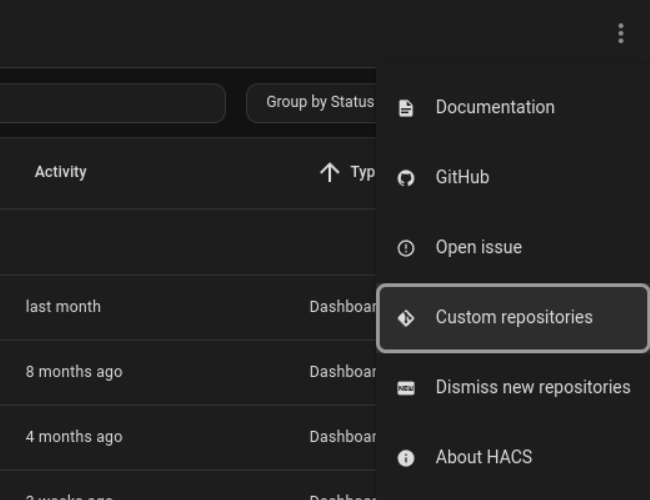The height and width of the screenshot is (500, 650).
Task: Click the Custom repositories git icon
Action: [x=406, y=318]
